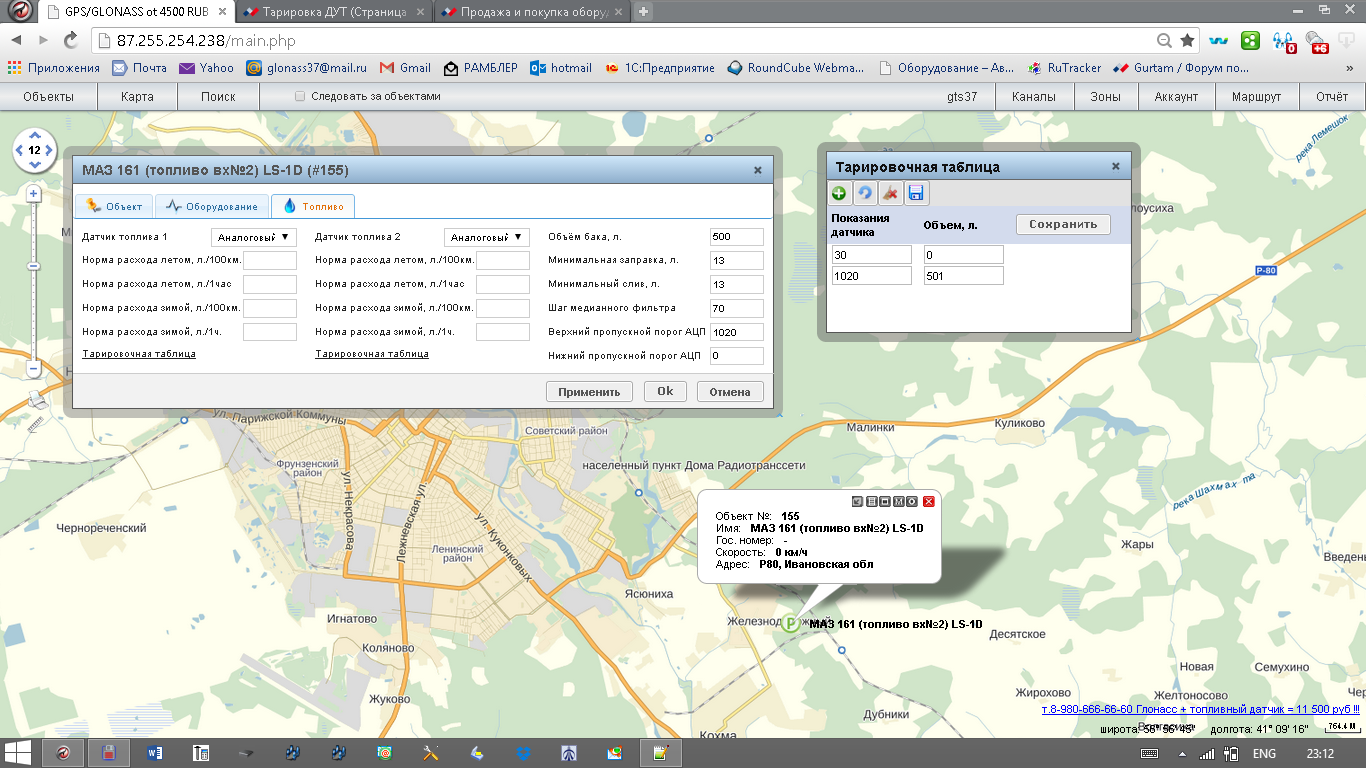The height and width of the screenshot is (768, 1366).
Task: Open the Датчик топлива 1 type dropdown
Action: [254, 237]
